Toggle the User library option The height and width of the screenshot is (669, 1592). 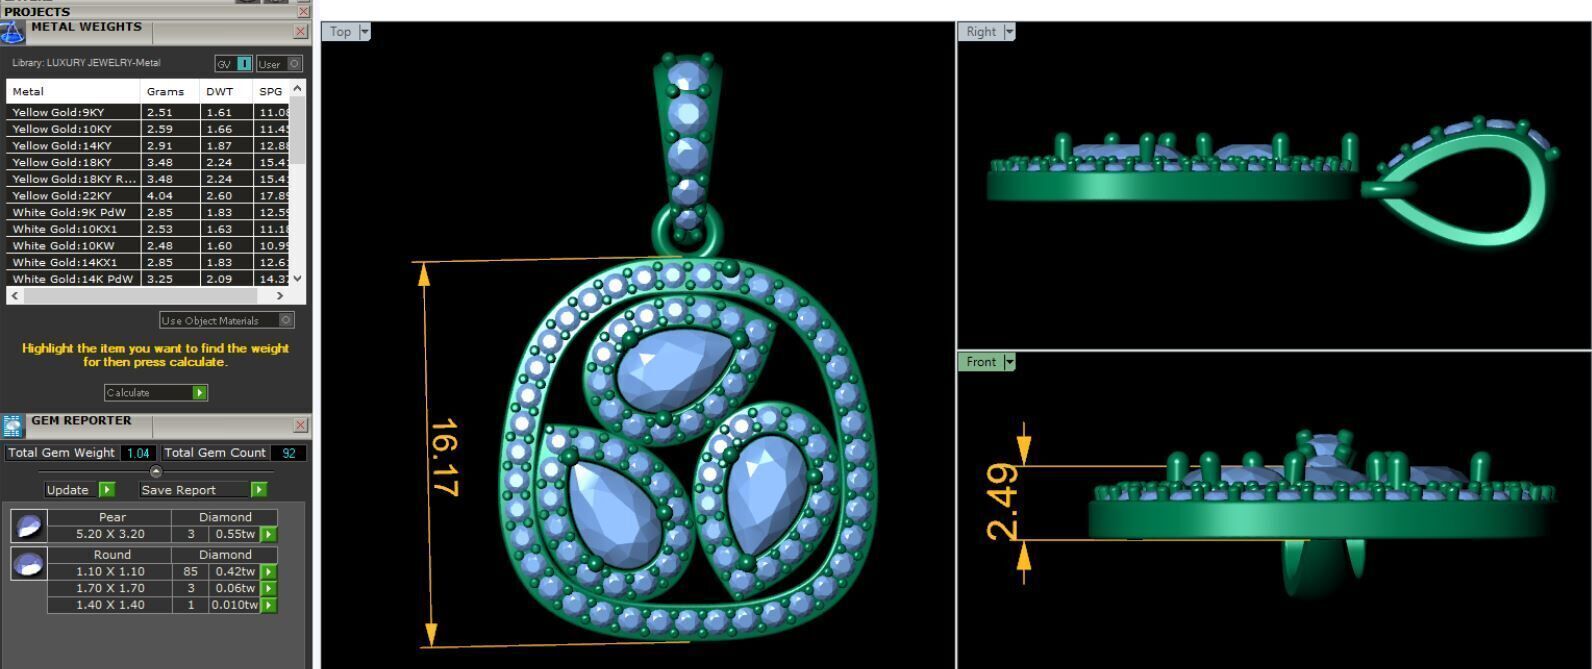tap(279, 64)
